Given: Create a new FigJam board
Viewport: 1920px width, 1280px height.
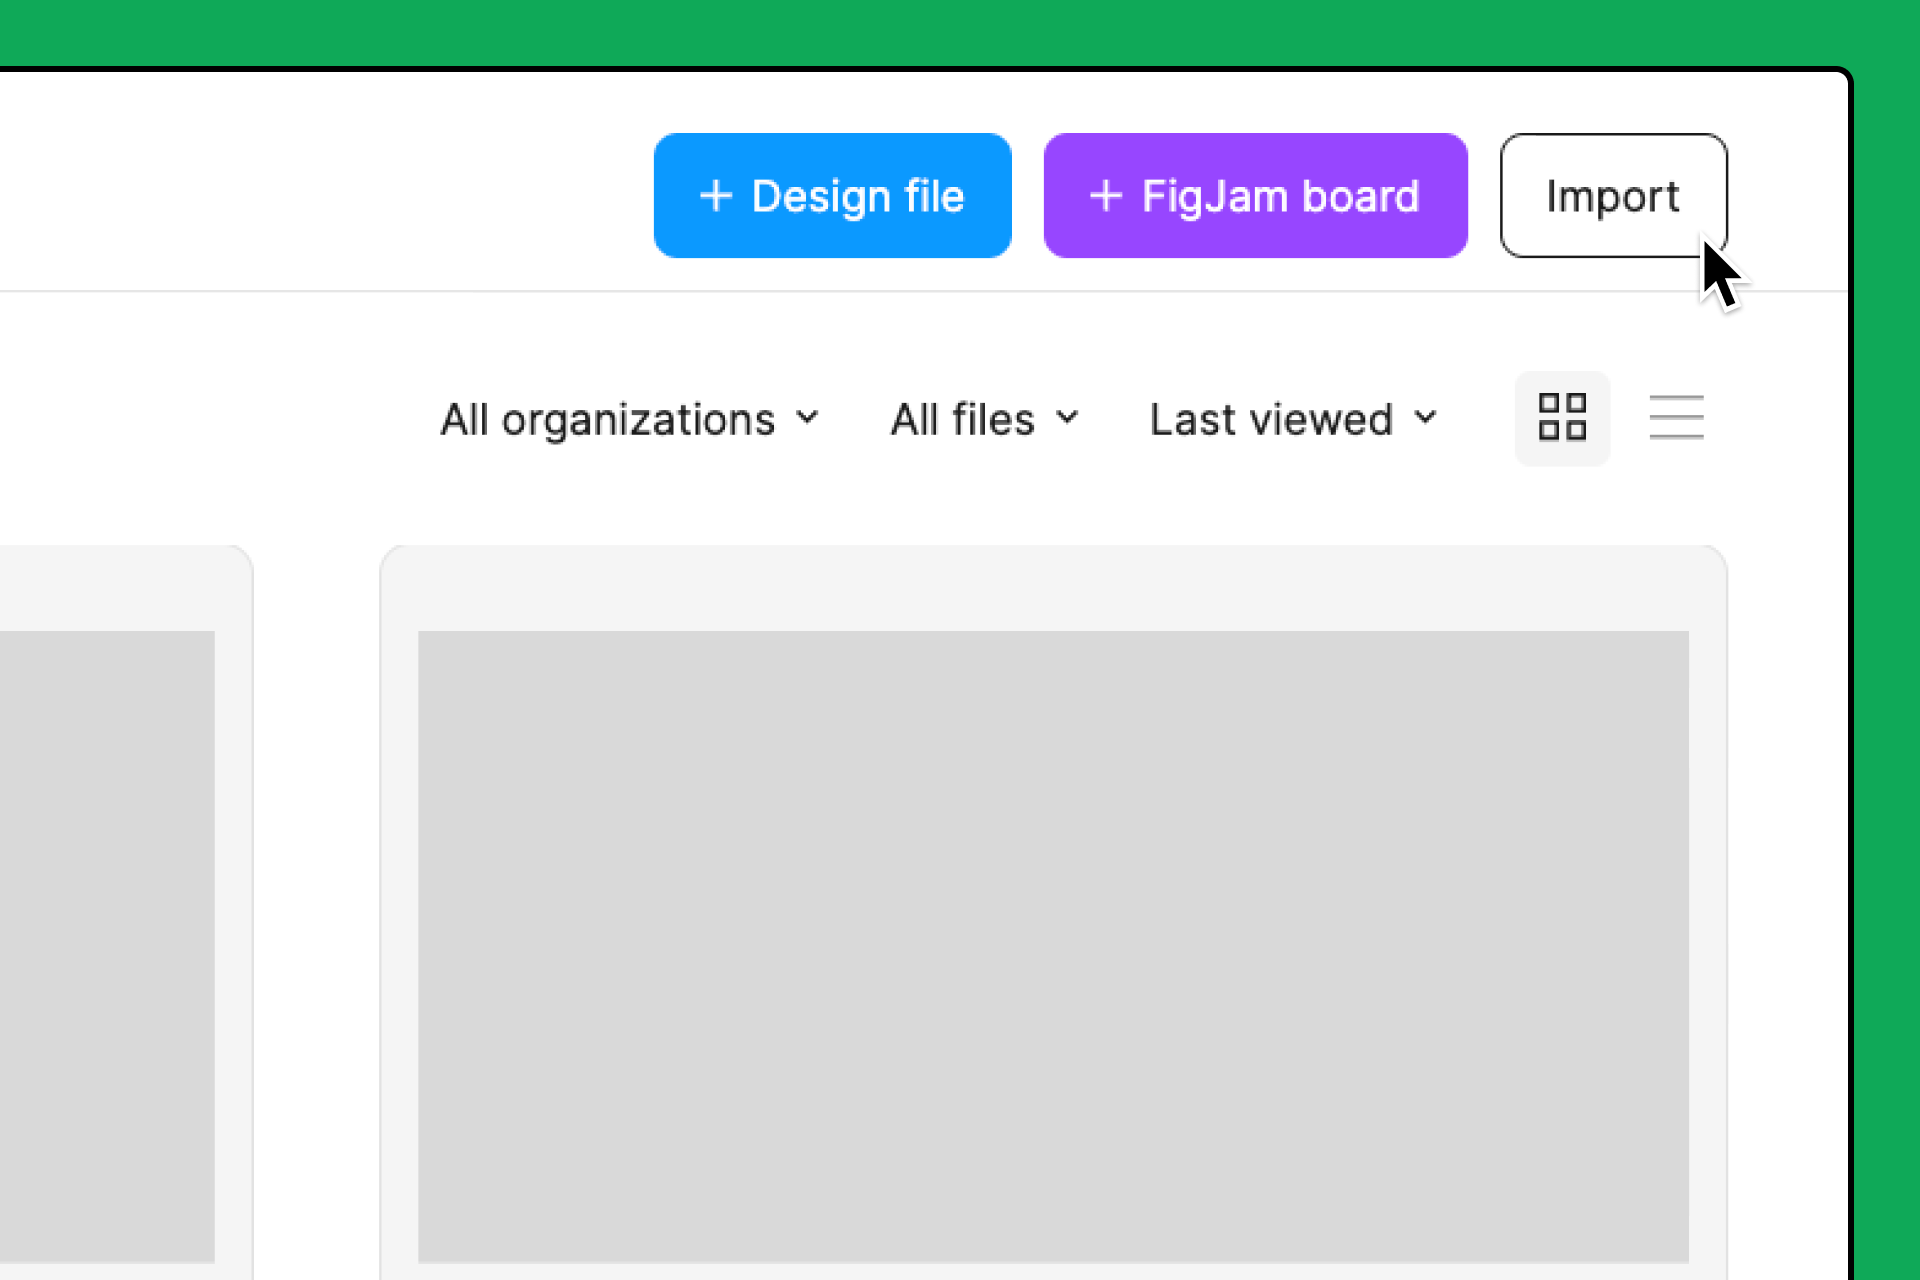Looking at the screenshot, I should coord(1255,196).
